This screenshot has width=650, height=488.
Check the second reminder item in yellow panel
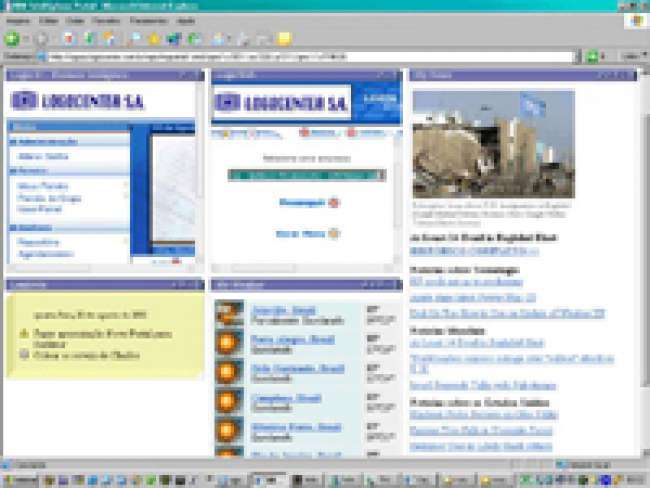[x=24, y=353]
